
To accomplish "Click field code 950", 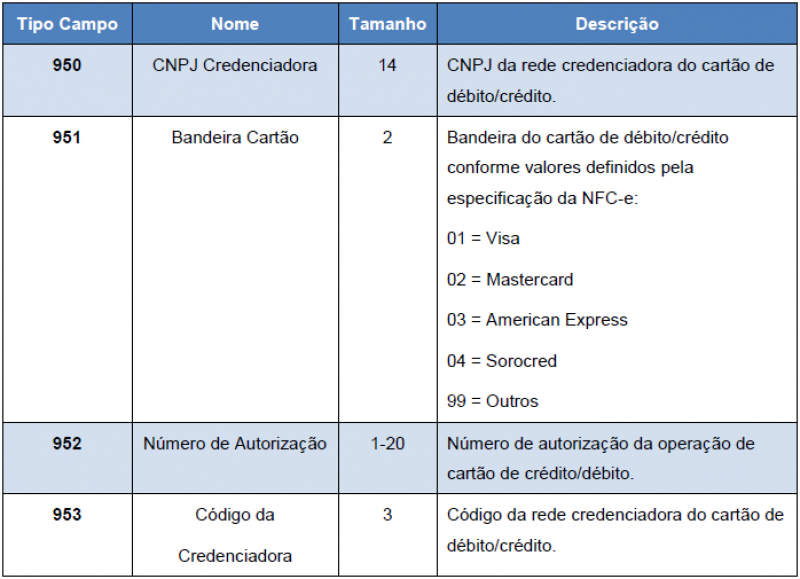I will 67,65.
